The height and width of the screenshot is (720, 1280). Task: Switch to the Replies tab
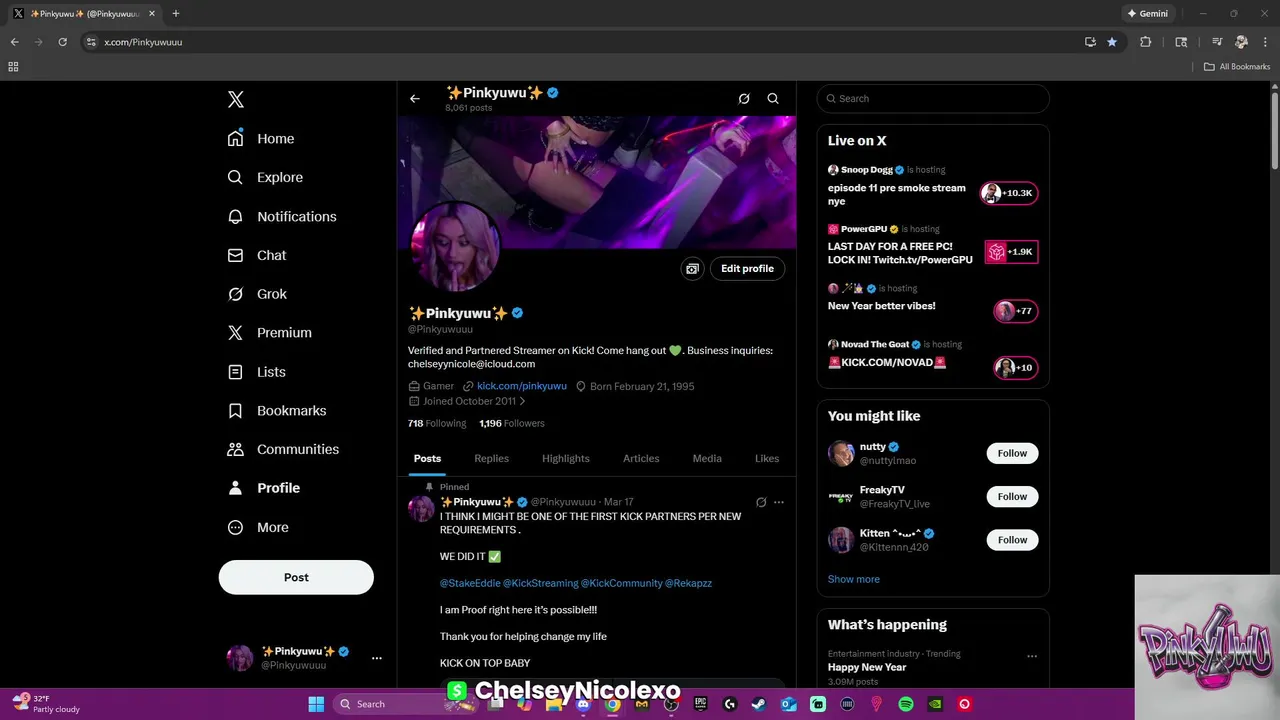pos(491,459)
